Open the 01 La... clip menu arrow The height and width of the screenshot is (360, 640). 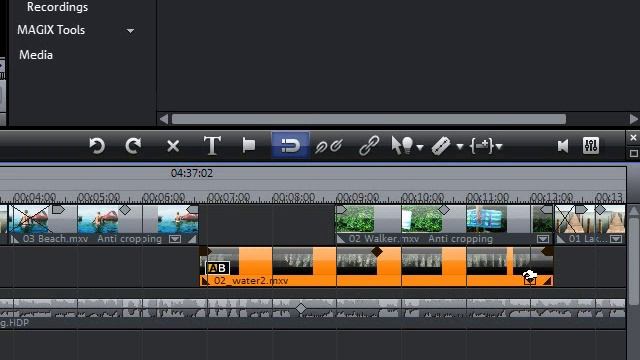[x=616, y=239]
